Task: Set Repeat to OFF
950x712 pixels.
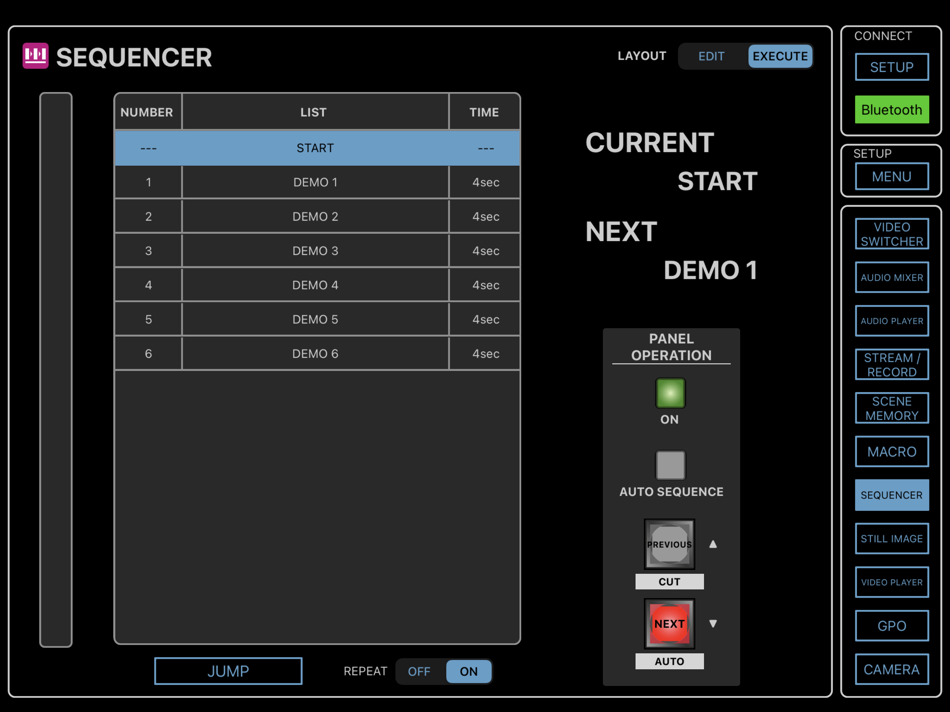Action: point(419,671)
